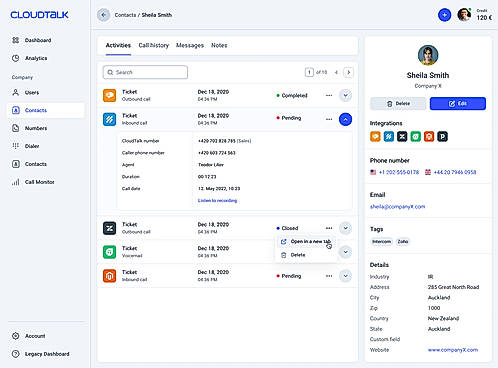Click the Completed status label
The image size is (498, 368).
[292, 96]
